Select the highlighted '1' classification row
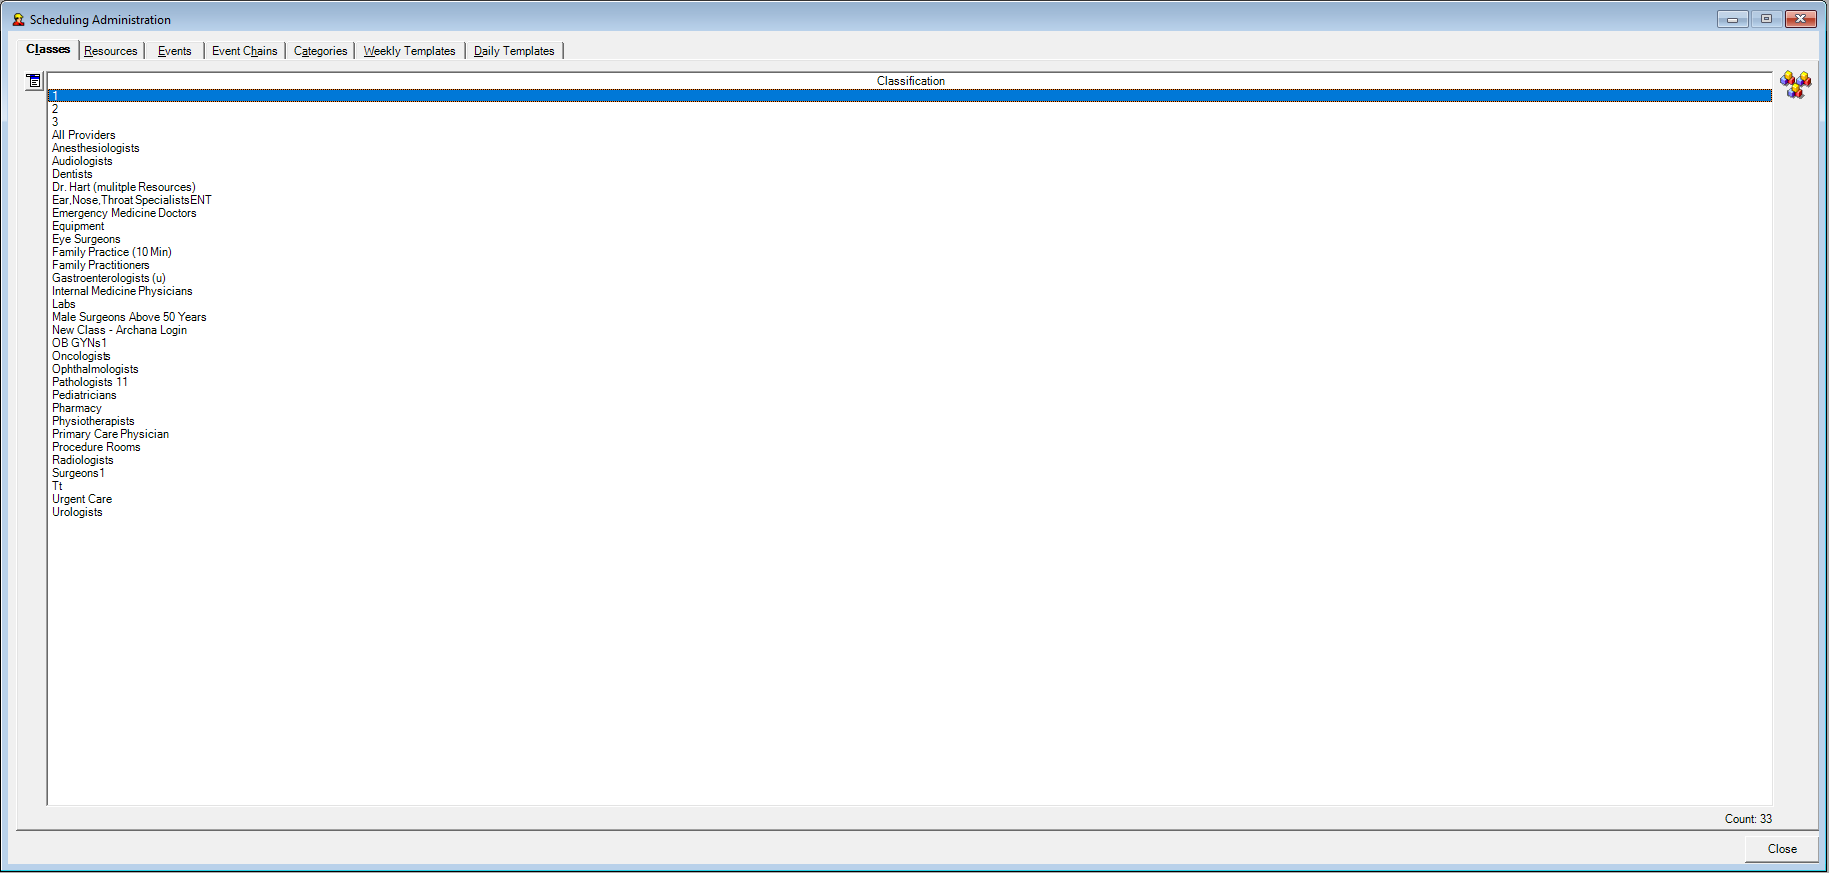This screenshot has height=873, width=1829. click(910, 96)
